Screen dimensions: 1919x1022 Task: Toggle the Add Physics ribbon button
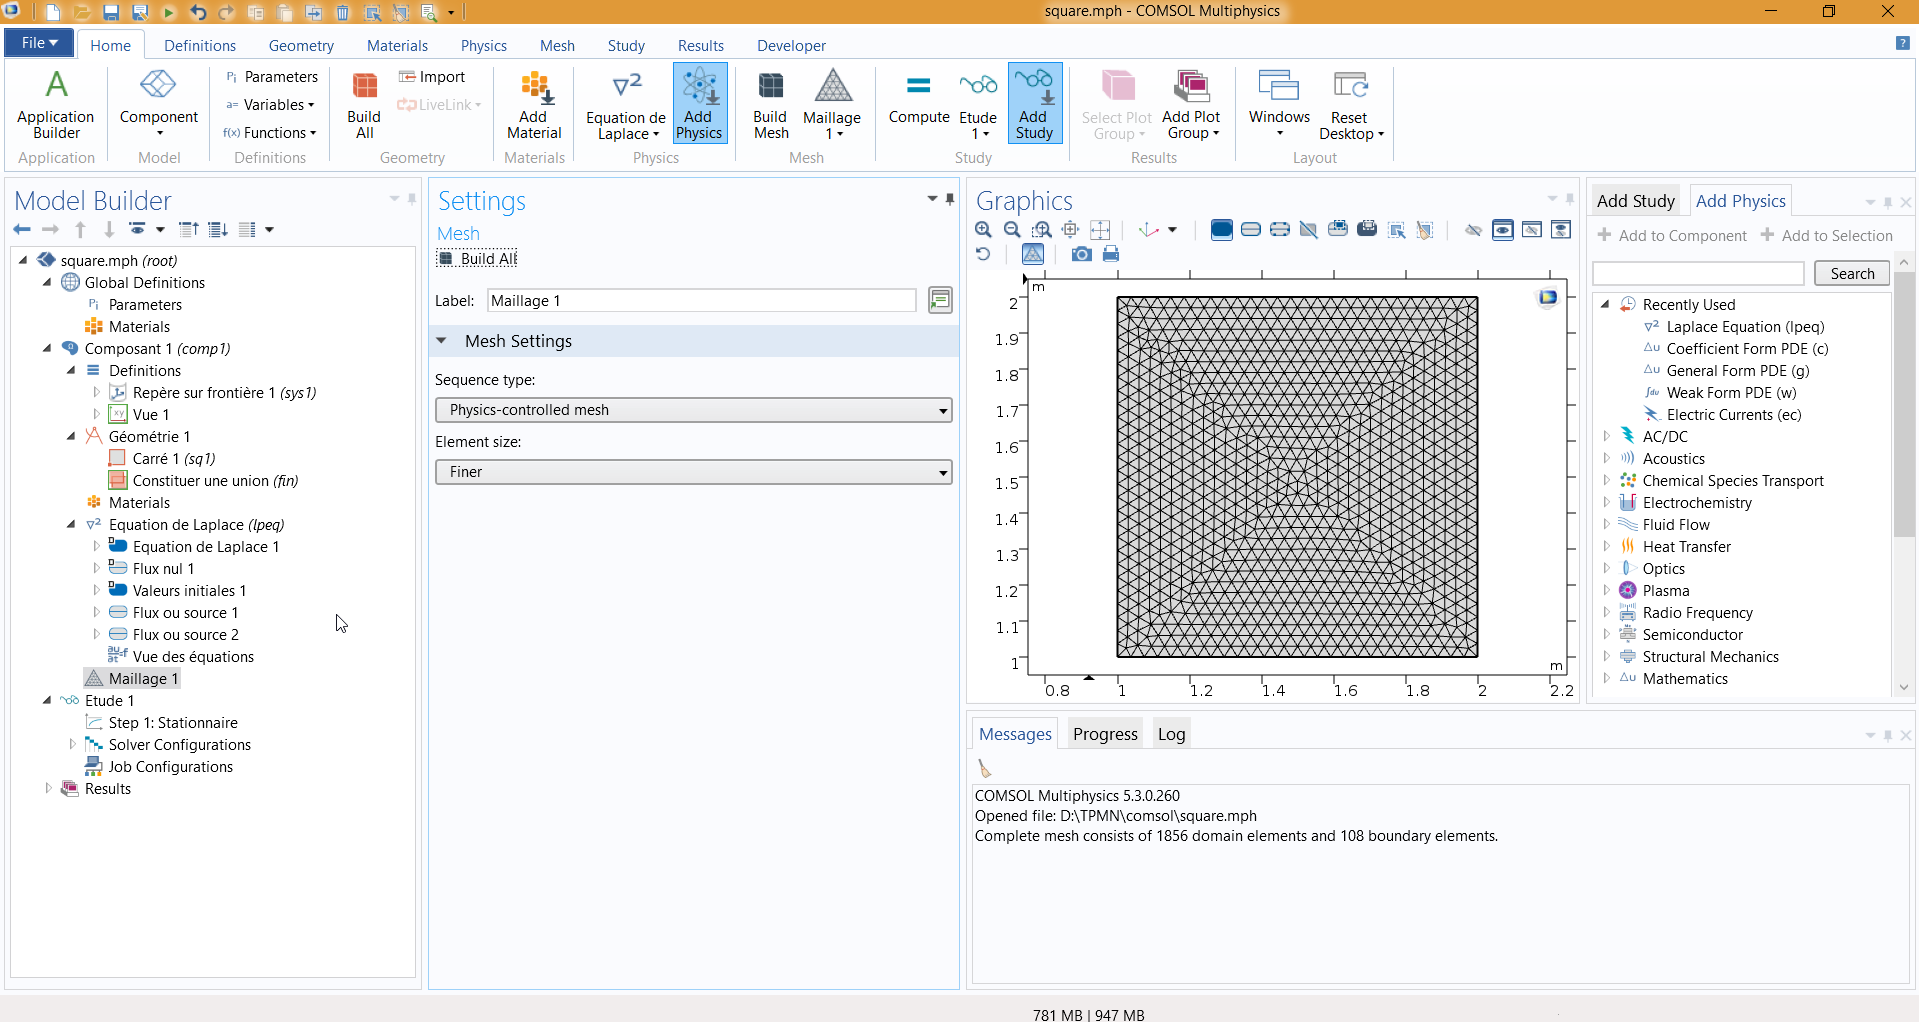tap(699, 104)
